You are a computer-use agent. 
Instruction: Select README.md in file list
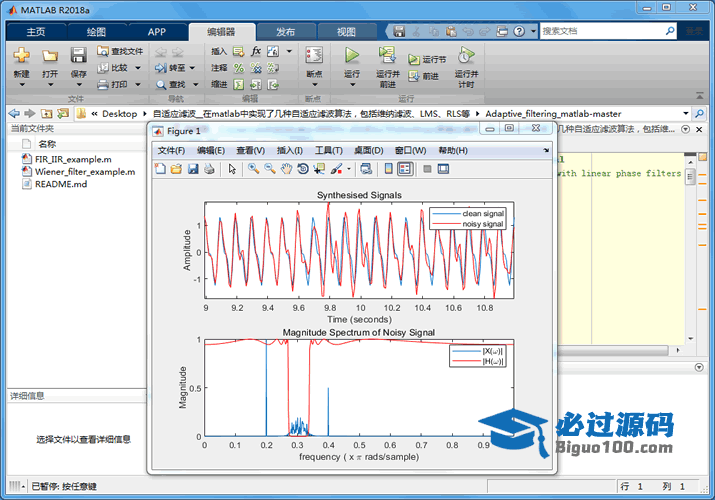(61, 184)
